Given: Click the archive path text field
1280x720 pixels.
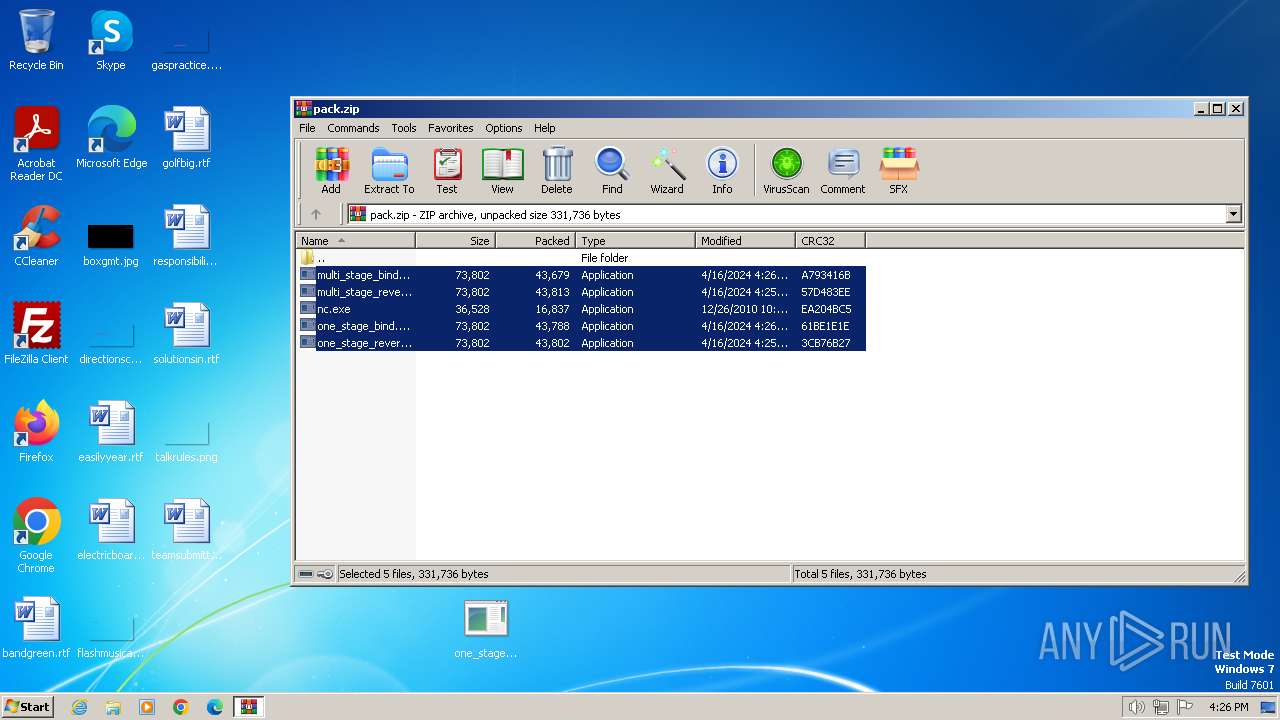Looking at the screenshot, I should click(785, 214).
